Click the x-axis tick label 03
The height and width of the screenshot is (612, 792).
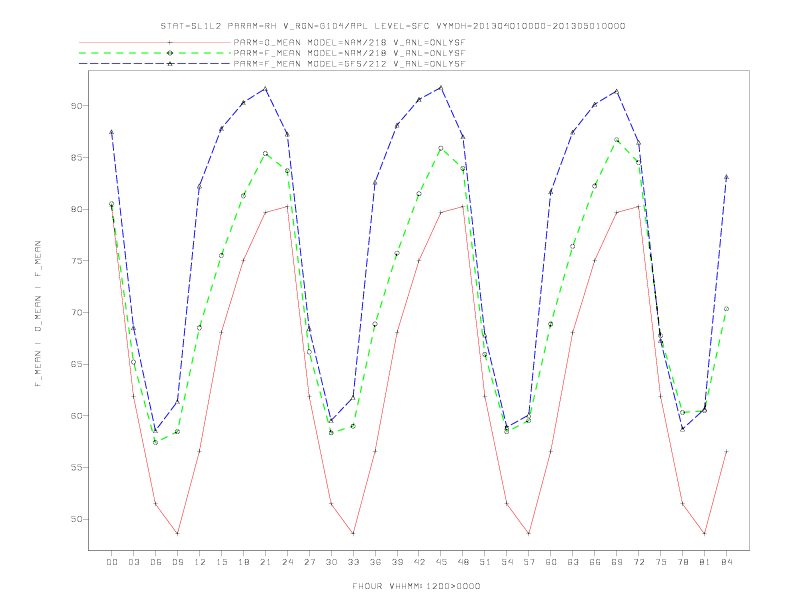(133, 562)
